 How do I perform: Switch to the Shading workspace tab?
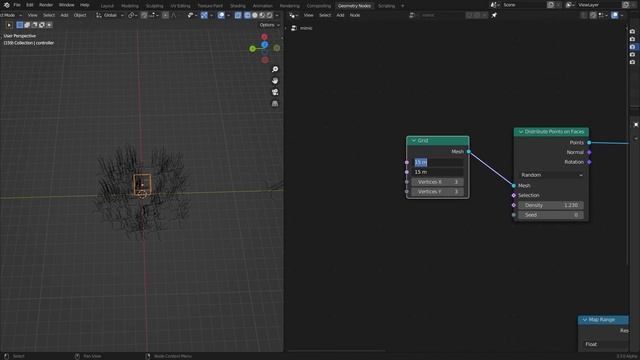point(238,6)
